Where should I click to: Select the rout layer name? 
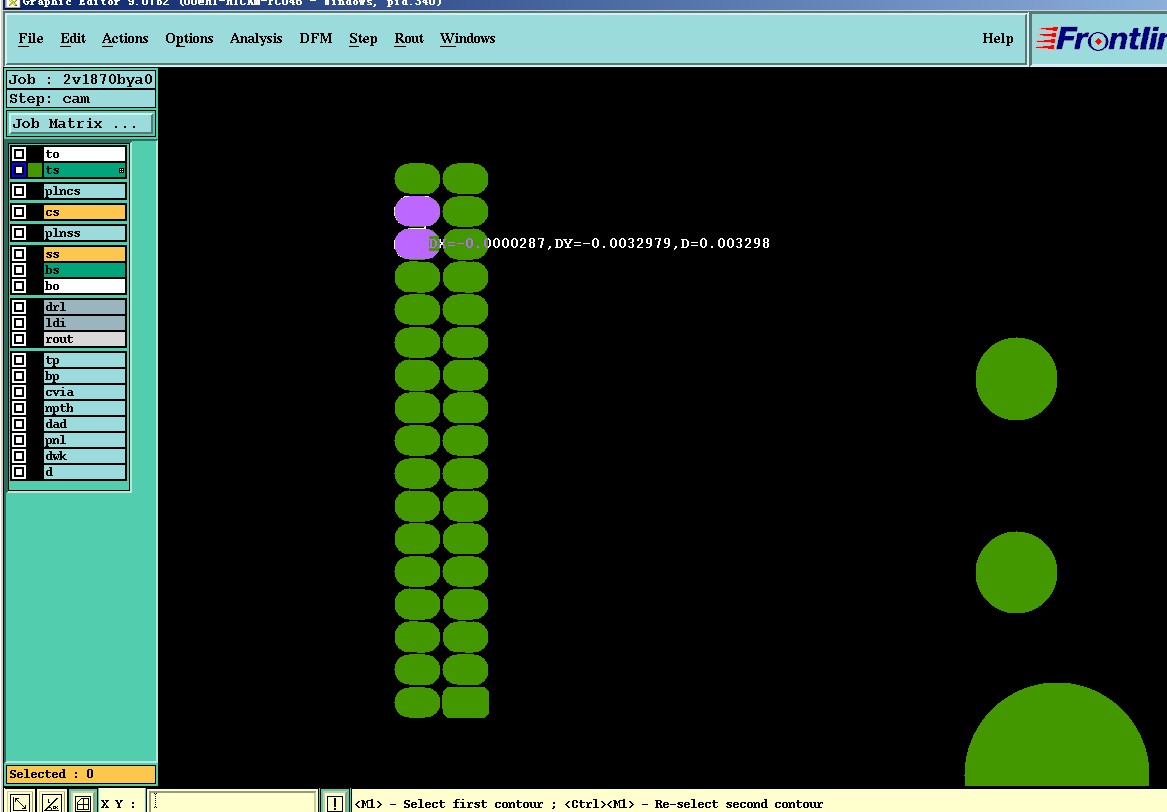[85, 339]
